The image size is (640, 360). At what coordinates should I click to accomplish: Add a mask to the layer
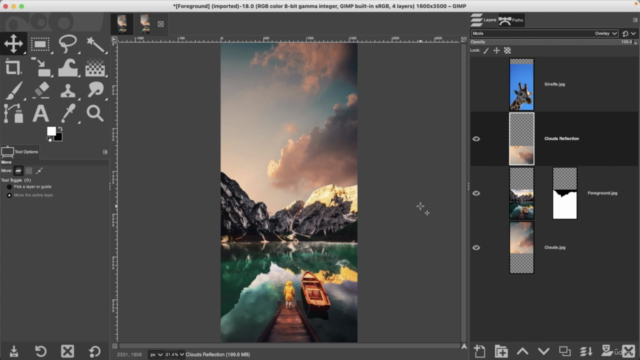point(607,350)
